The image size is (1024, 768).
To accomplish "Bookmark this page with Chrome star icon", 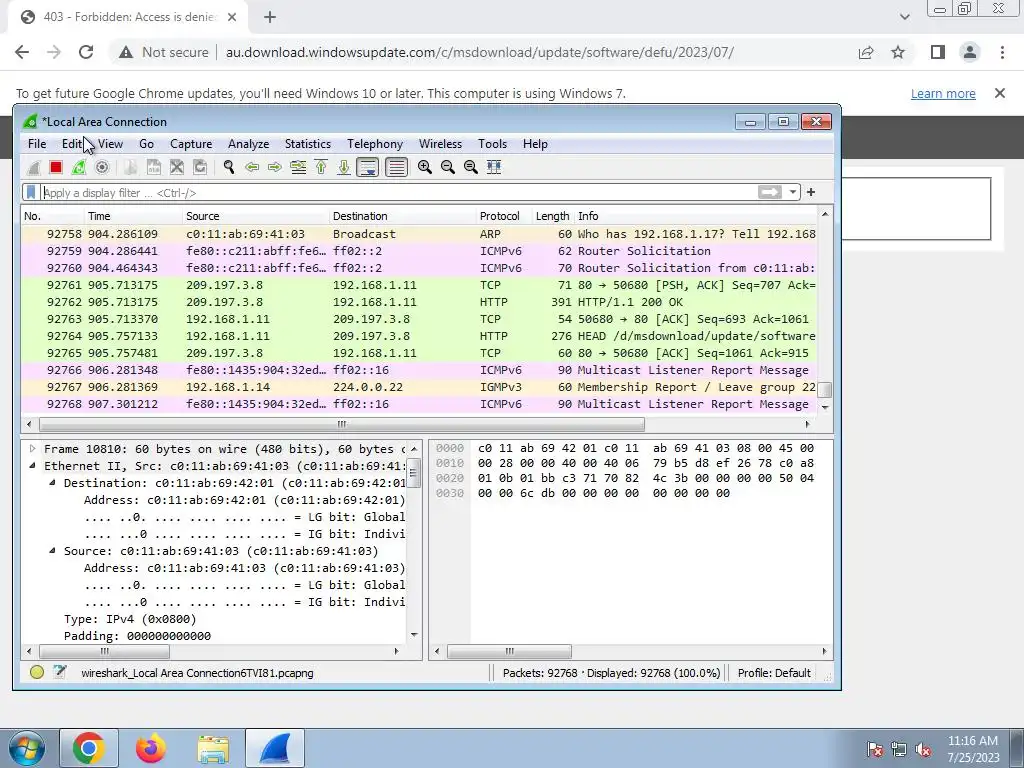I will tap(898, 52).
